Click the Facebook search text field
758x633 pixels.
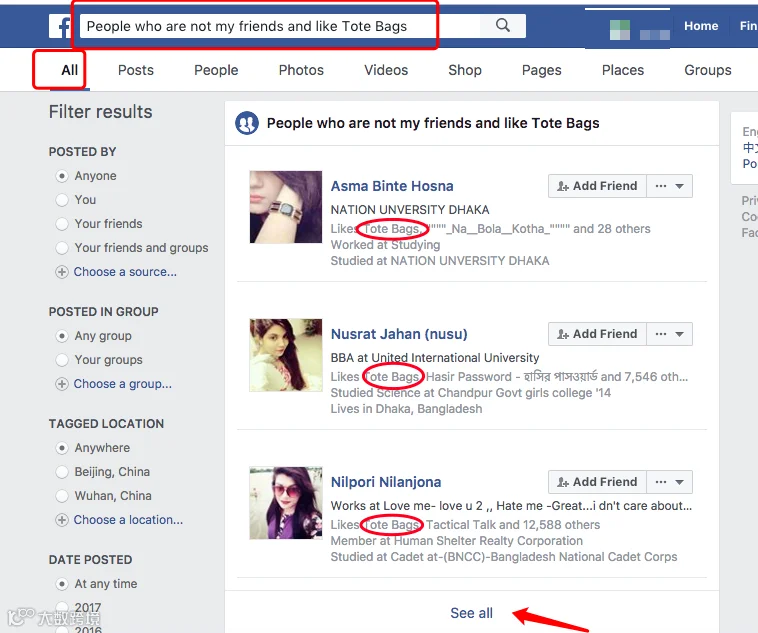pos(280,26)
